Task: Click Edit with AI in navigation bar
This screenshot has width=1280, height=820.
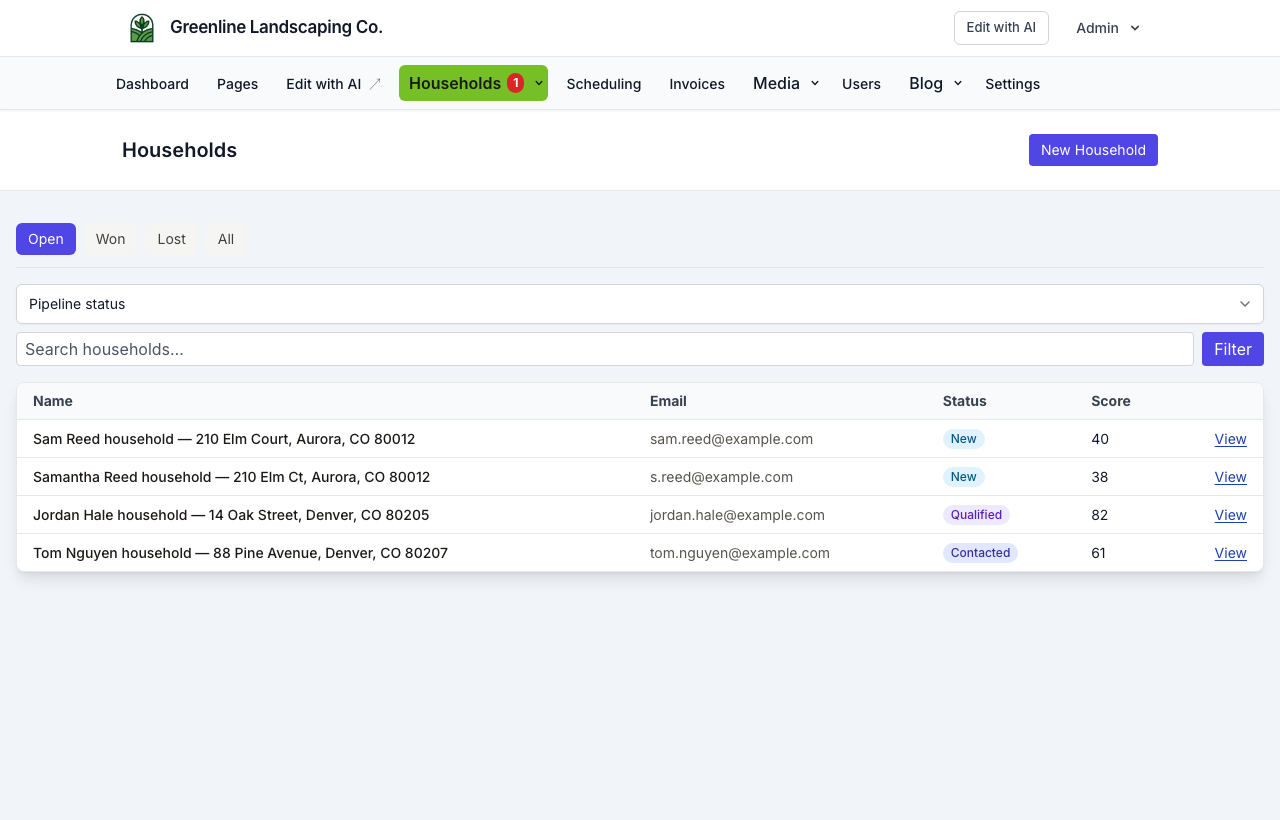Action: click(323, 84)
